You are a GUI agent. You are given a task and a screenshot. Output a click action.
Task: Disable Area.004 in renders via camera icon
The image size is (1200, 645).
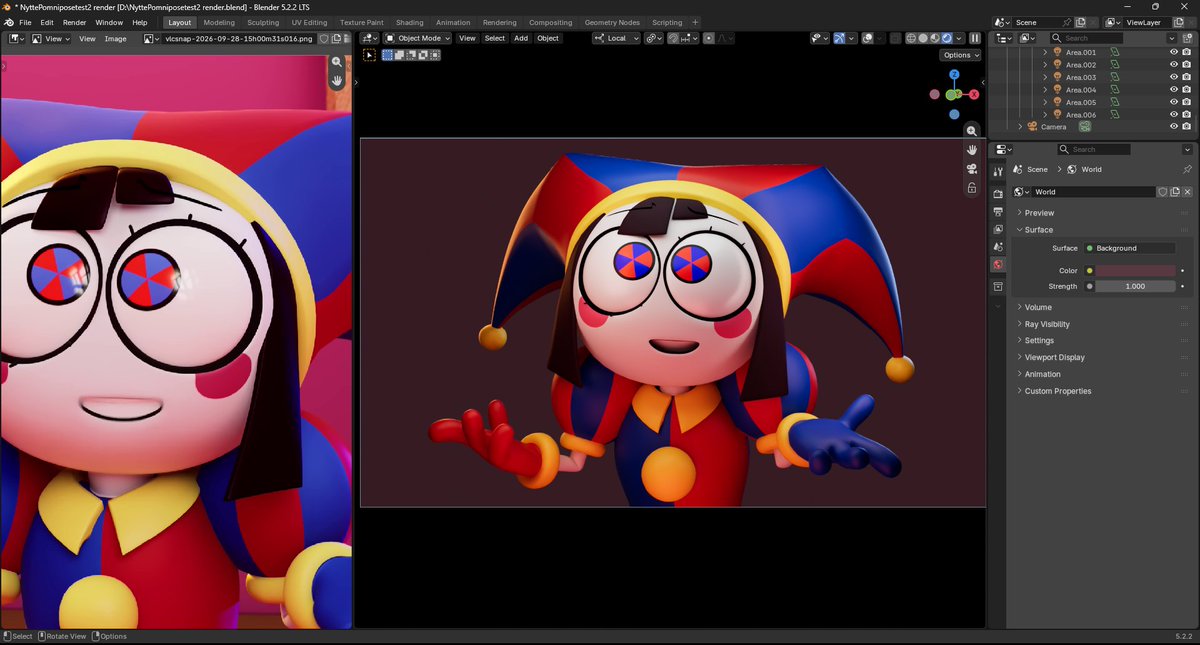1187,90
